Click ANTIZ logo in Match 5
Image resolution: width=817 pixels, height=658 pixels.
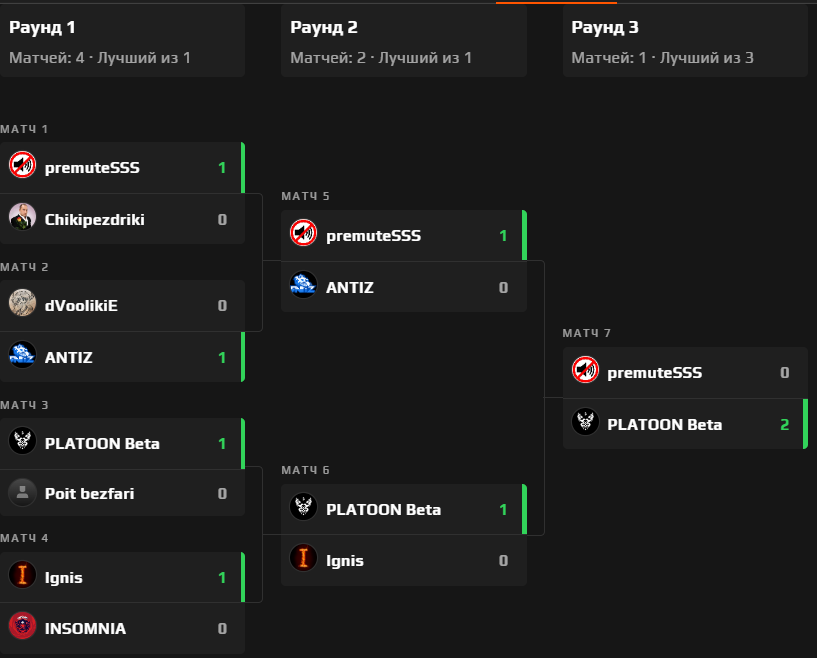[304, 287]
